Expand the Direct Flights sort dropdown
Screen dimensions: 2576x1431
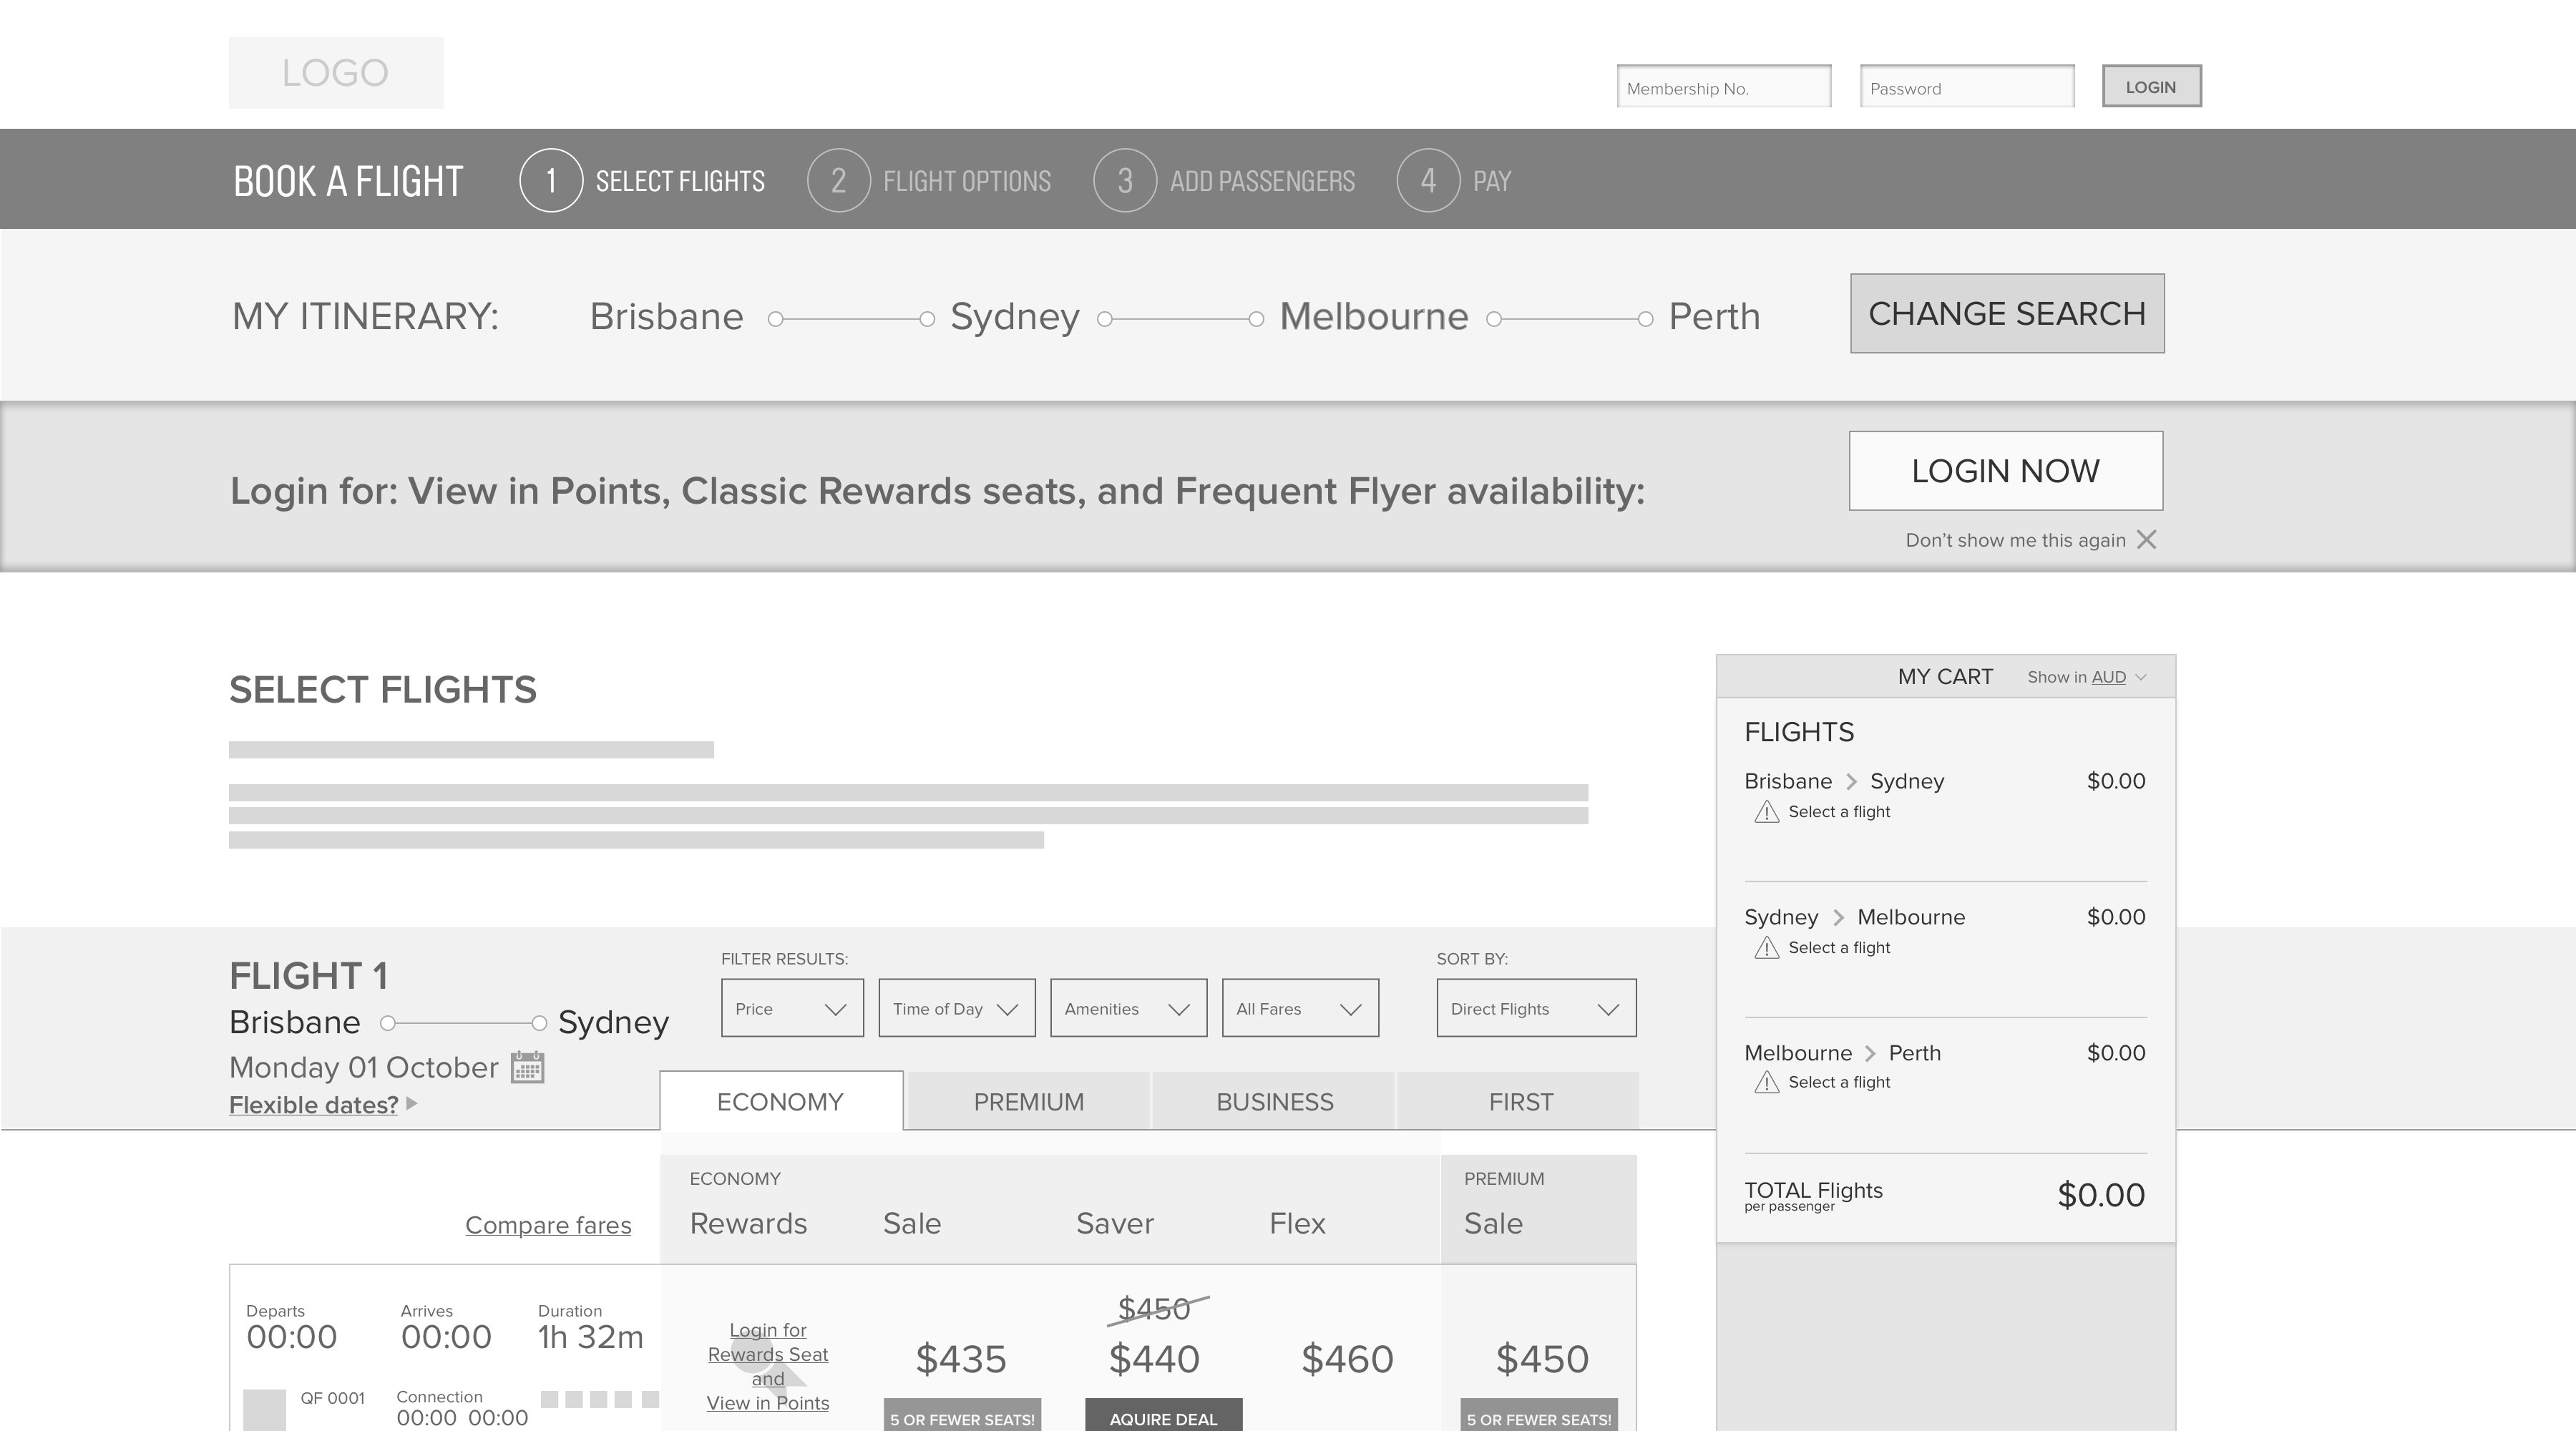click(1536, 1008)
